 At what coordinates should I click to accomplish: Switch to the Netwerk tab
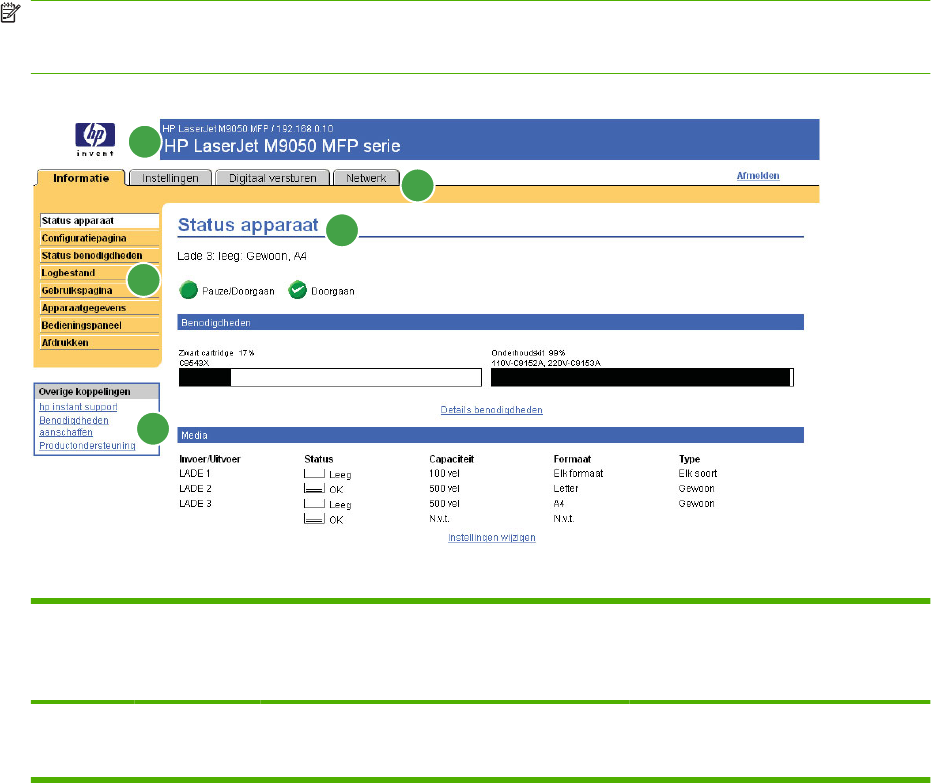(366, 178)
